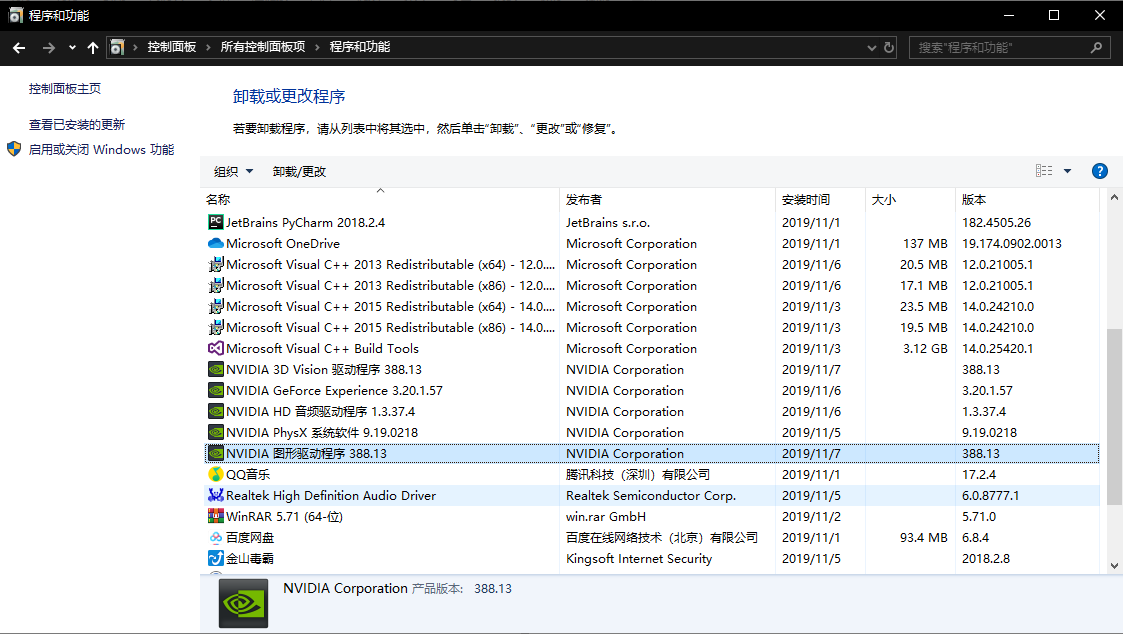Click the vertical scrollbar thumb
Screen dimensions: 1123x634
1114,417
